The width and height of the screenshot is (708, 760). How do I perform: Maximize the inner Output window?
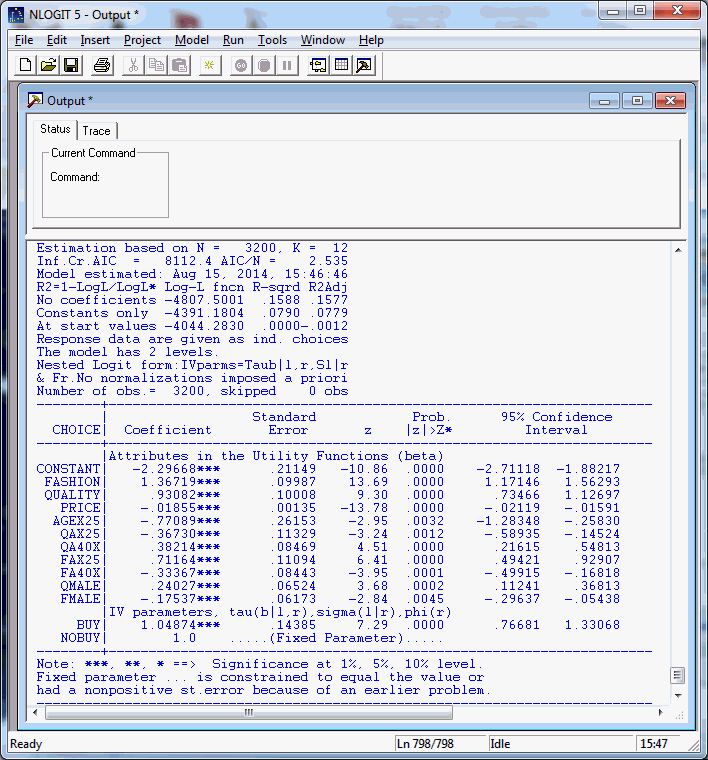click(x=637, y=101)
